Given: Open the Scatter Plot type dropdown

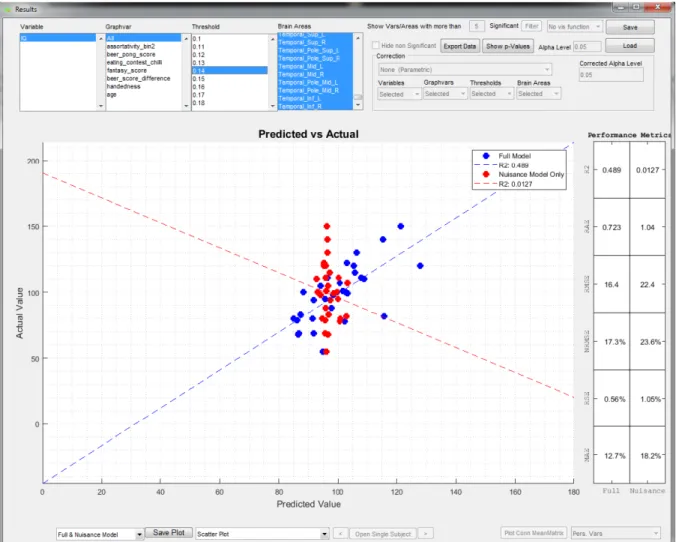Looking at the screenshot, I should click(262, 534).
